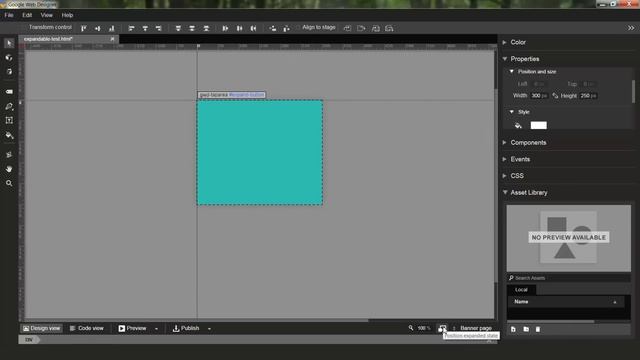Image resolution: width=640 pixels, height=360 pixels.
Task: Collapse the Style section
Action: pos(511,112)
